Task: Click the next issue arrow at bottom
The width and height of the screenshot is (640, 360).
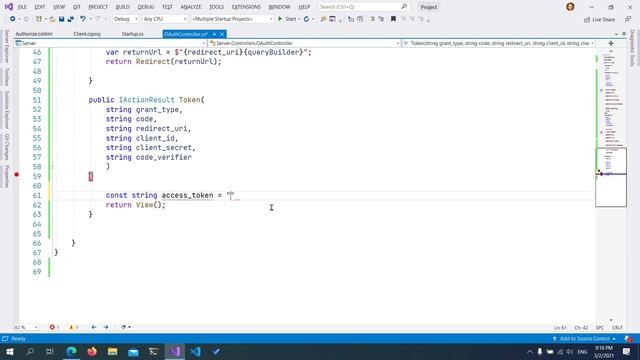Action: (106, 327)
